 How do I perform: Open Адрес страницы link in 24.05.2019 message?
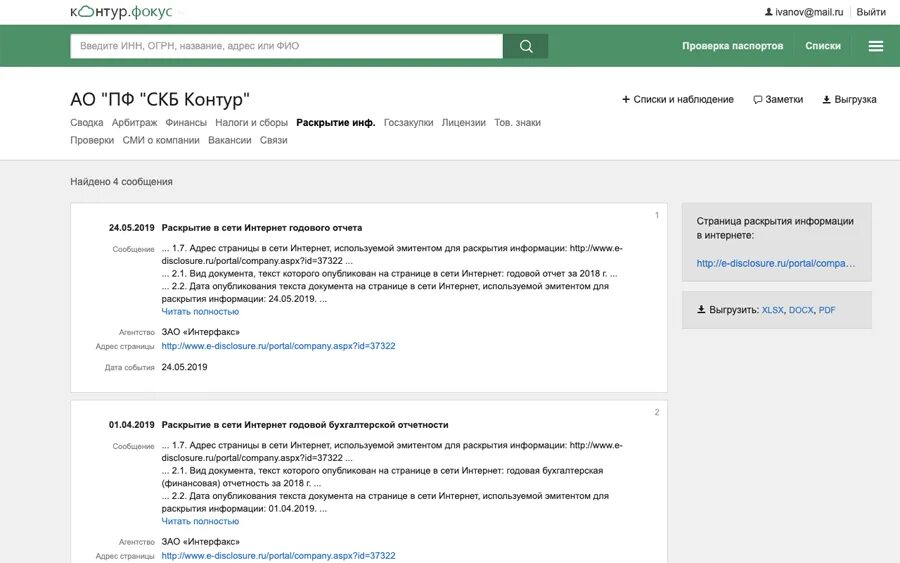tap(278, 346)
